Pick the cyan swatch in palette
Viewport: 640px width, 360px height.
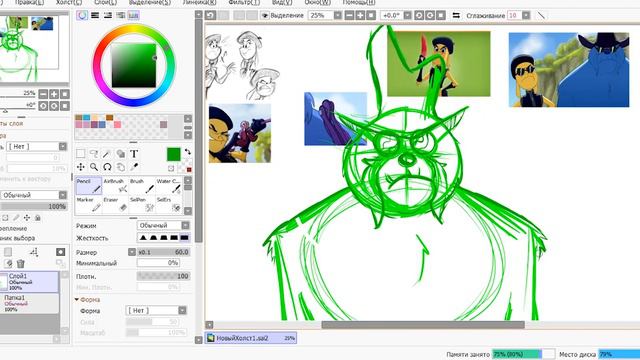(x=86, y=118)
